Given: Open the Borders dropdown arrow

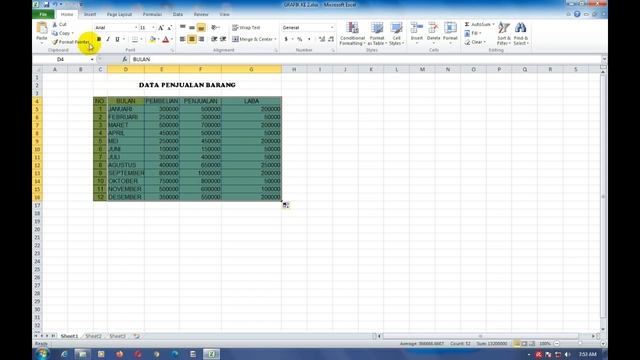Looking at the screenshot, I should pyautogui.click(x=141, y=39).
